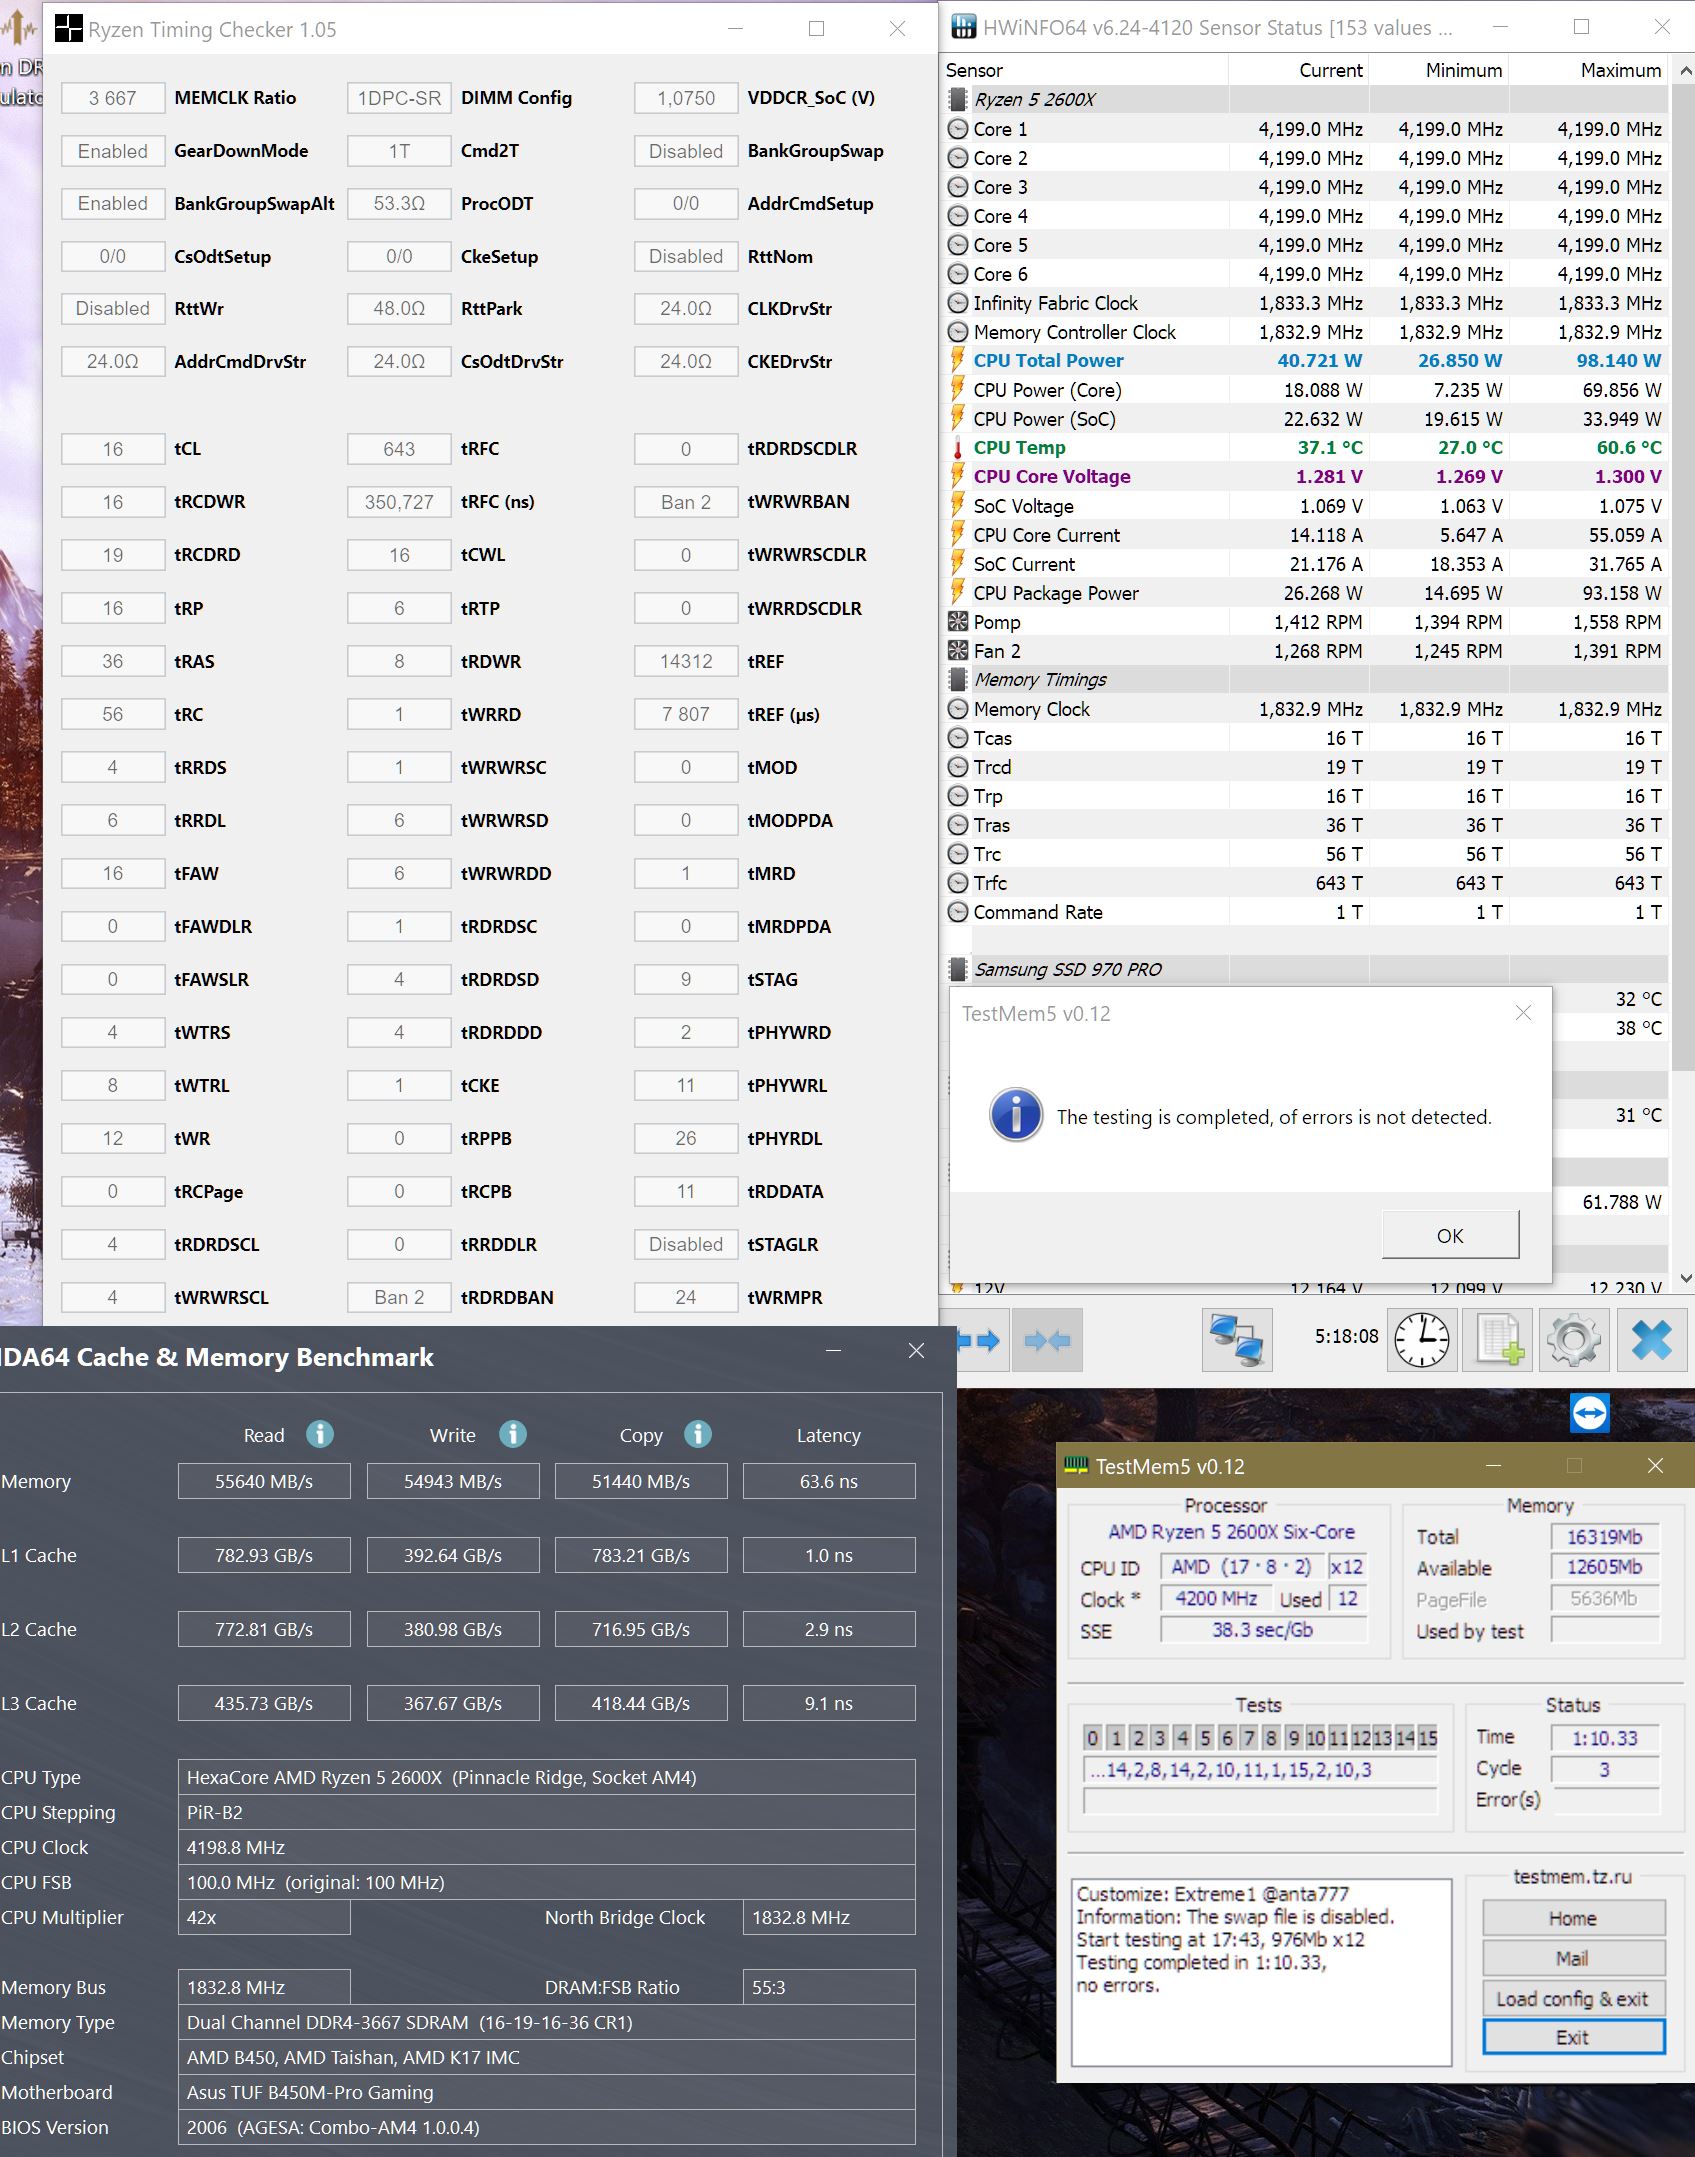Viewport: 1695px width, 2157px height.
Task: Click the HWiNFO clock reset icon
Action: [1422, 1340]
